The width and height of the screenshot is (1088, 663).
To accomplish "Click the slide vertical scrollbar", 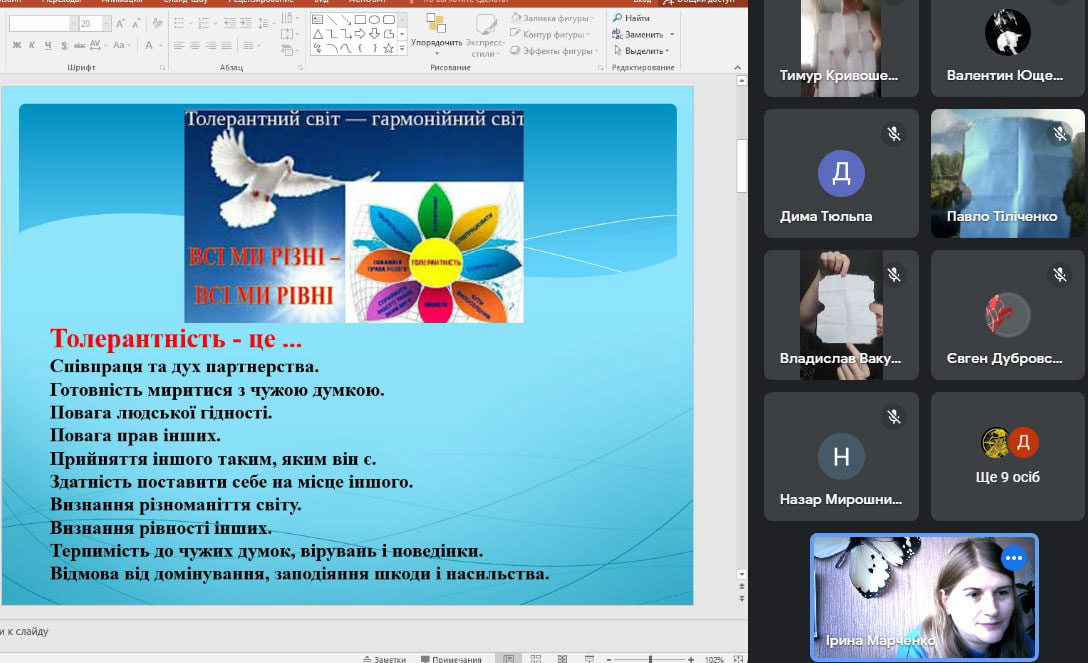I will [x=741, y=165].
